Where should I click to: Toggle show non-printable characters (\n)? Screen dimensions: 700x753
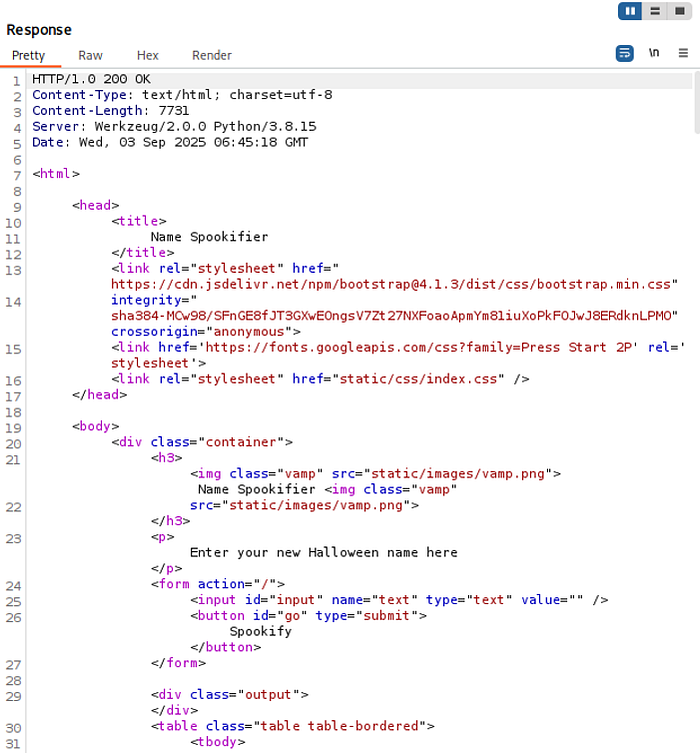coord(654,52)
